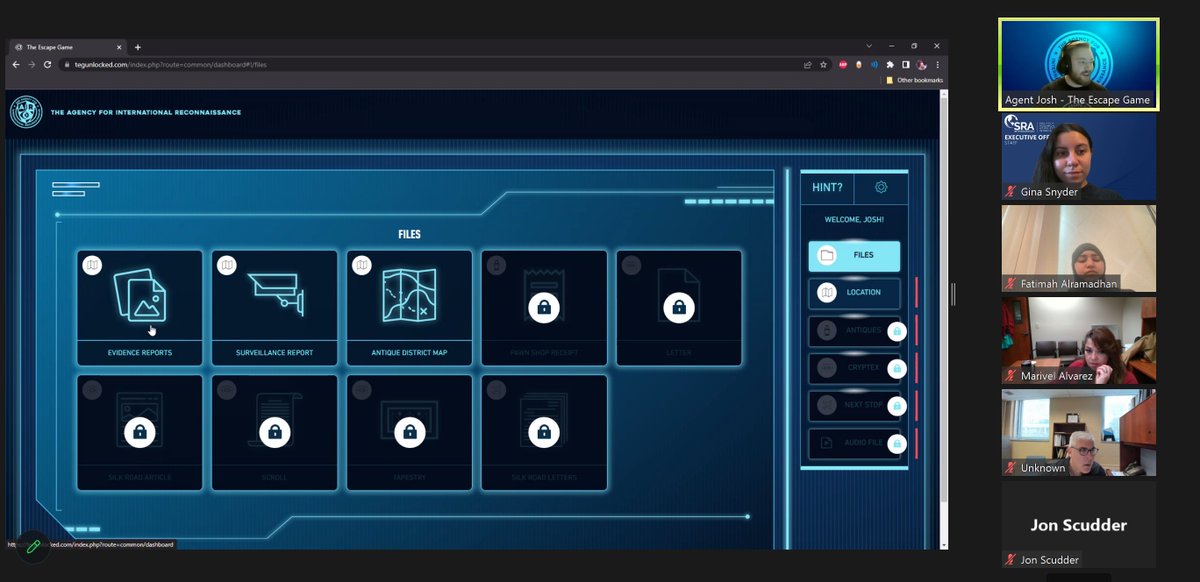Select the LOCATION sidebar tab
Viewport: 1200px width, 582px height.
click(x=854, y=293)
